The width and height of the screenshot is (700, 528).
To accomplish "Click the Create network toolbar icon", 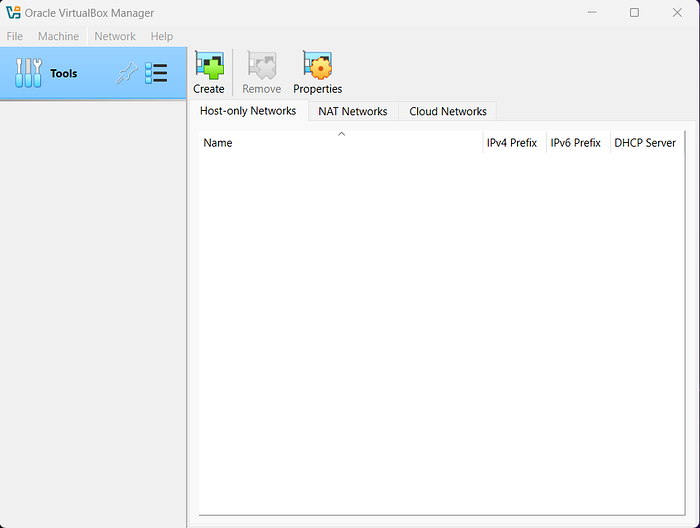I will 208,72.
